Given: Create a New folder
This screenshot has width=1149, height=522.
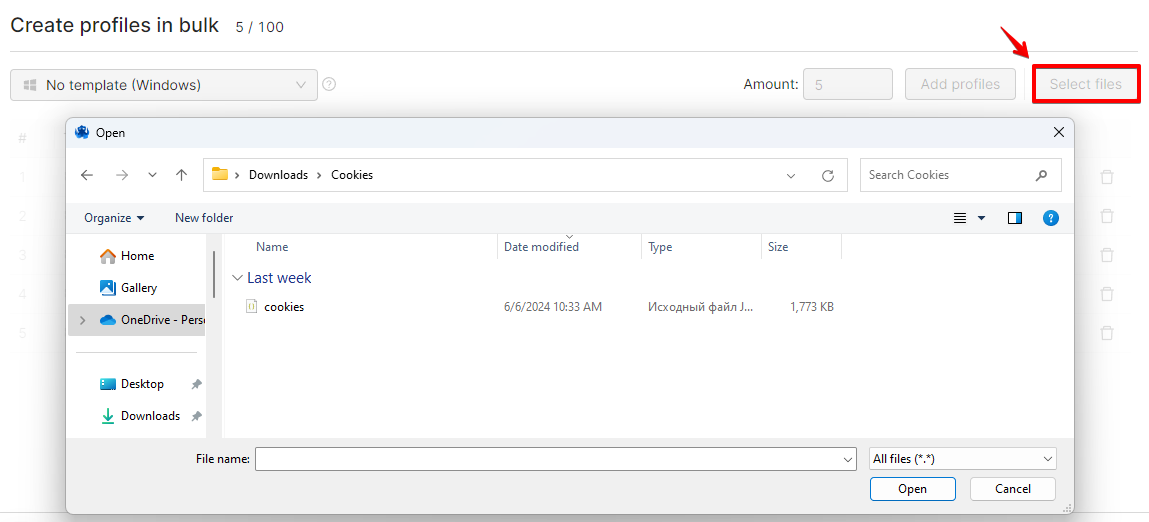Looking at the screenshot, I should pos(204,218).
